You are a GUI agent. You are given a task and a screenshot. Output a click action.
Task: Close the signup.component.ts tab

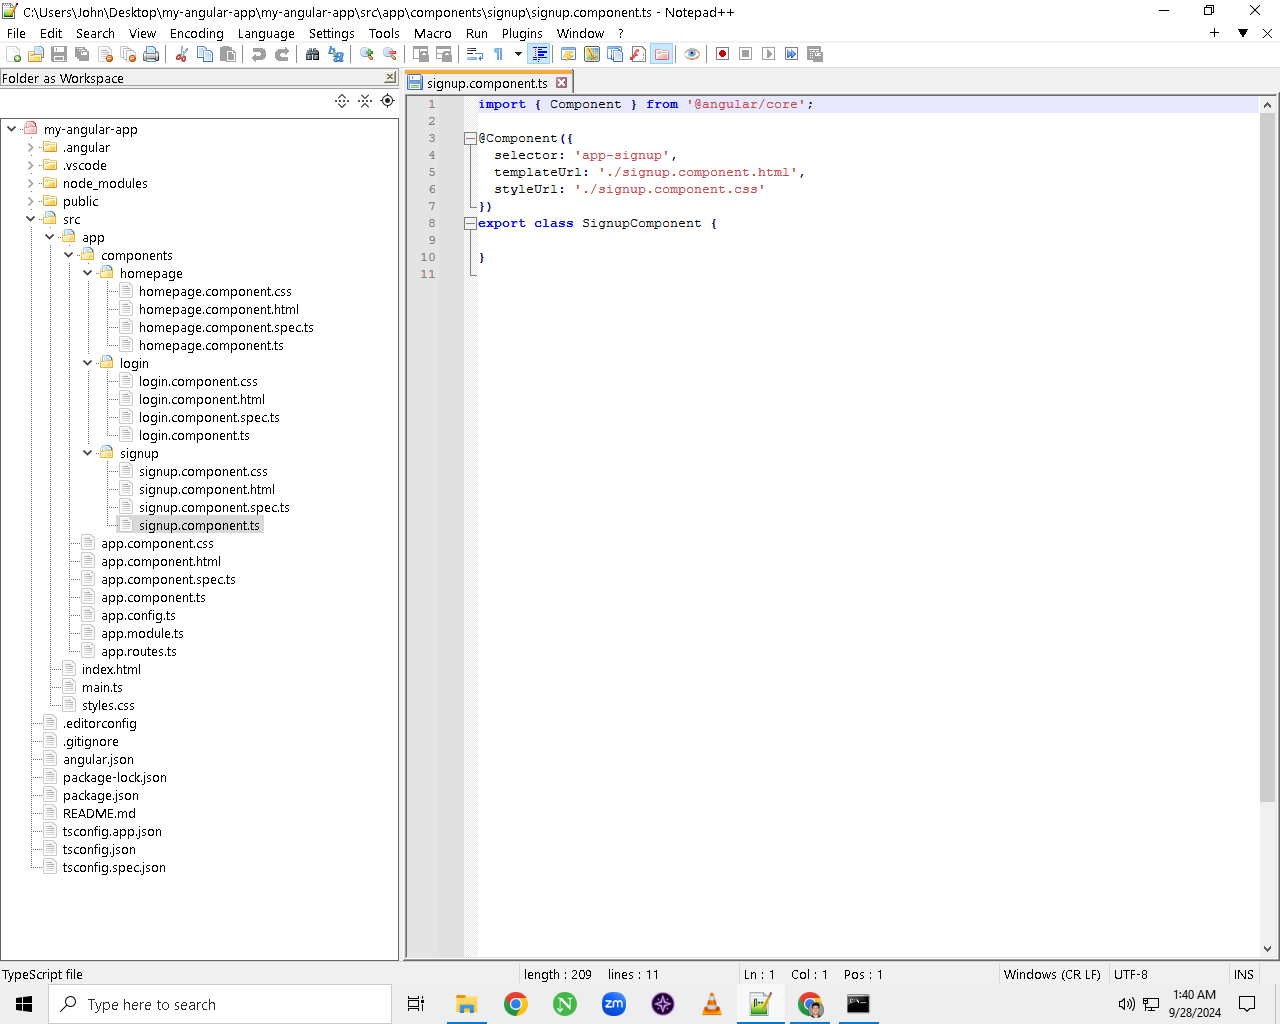562,83
